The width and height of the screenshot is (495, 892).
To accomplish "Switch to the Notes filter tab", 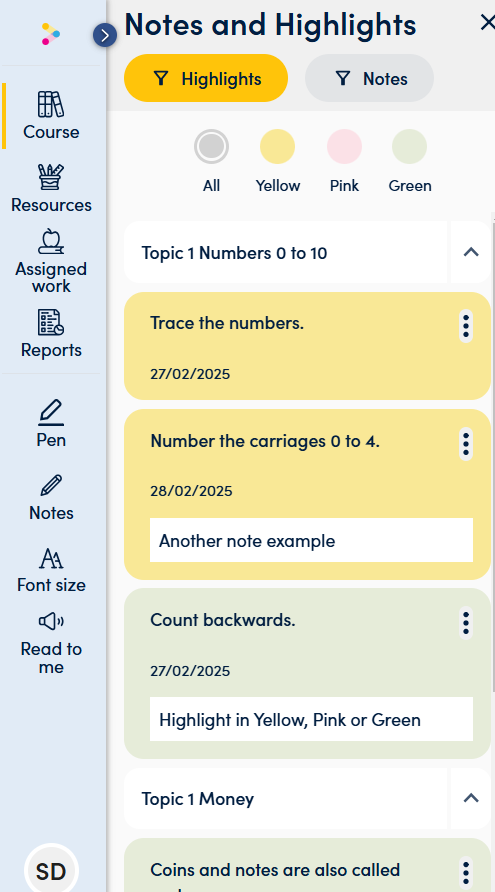I will coord(370,79).
